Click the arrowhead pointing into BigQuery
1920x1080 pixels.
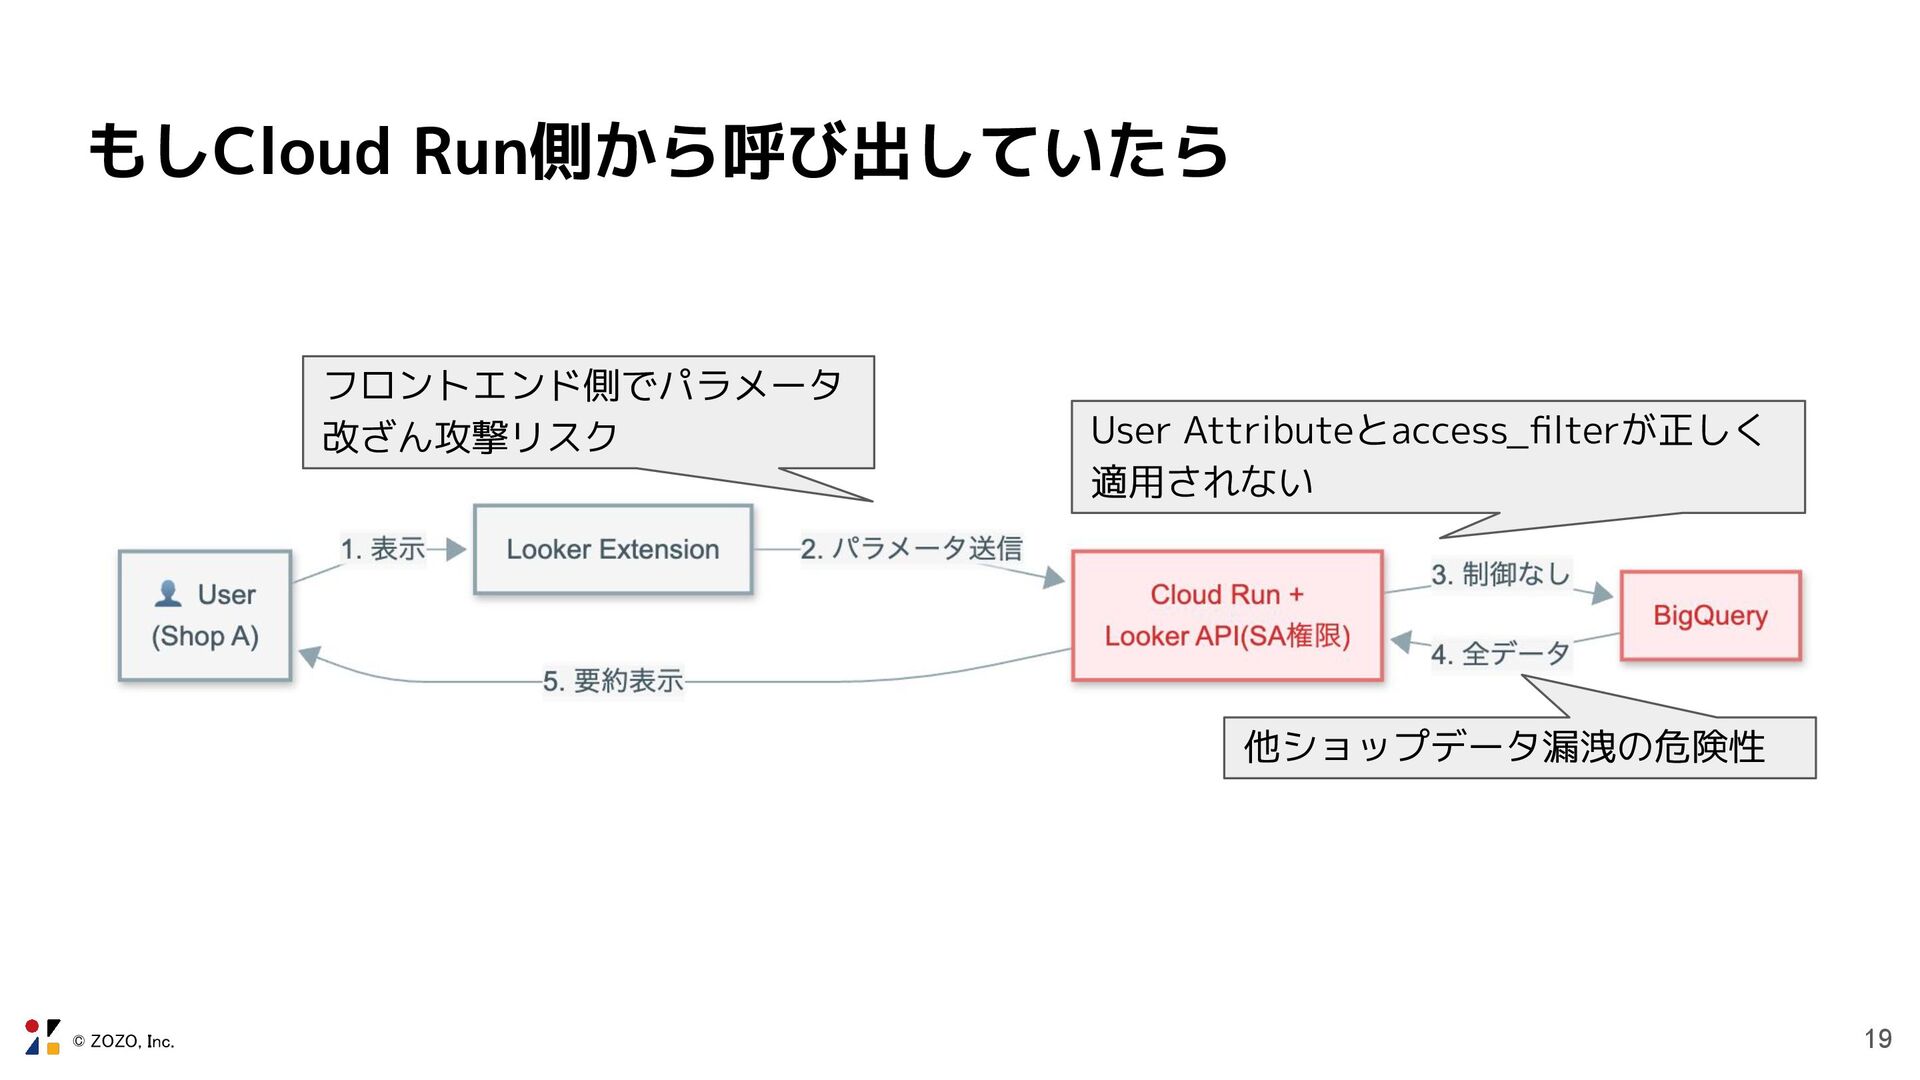[1602, 594]
